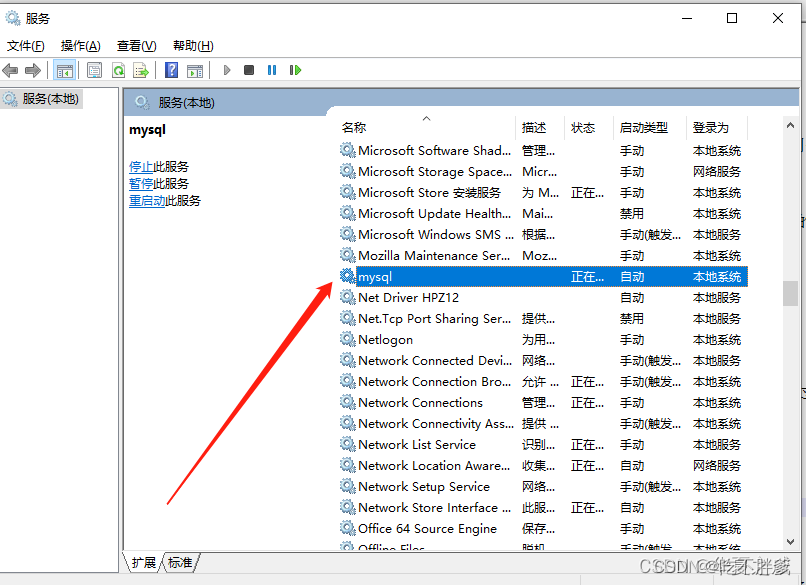
Task: Click gear icon of Net Driver HPZ12
Action: (x=348, y=297)
